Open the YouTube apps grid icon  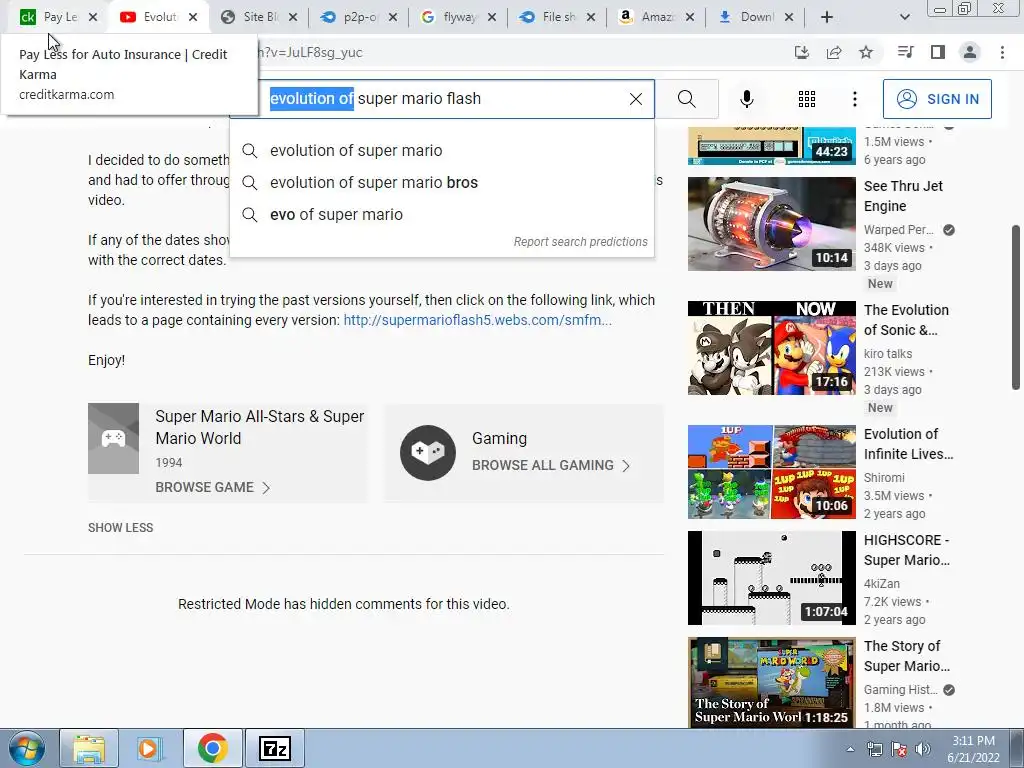pyautogui.click(x=807, y=99)
